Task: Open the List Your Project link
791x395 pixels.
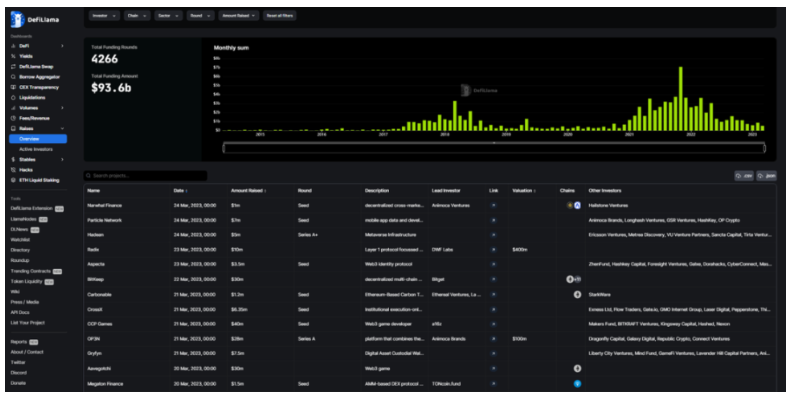Action: tap(28, 322)
